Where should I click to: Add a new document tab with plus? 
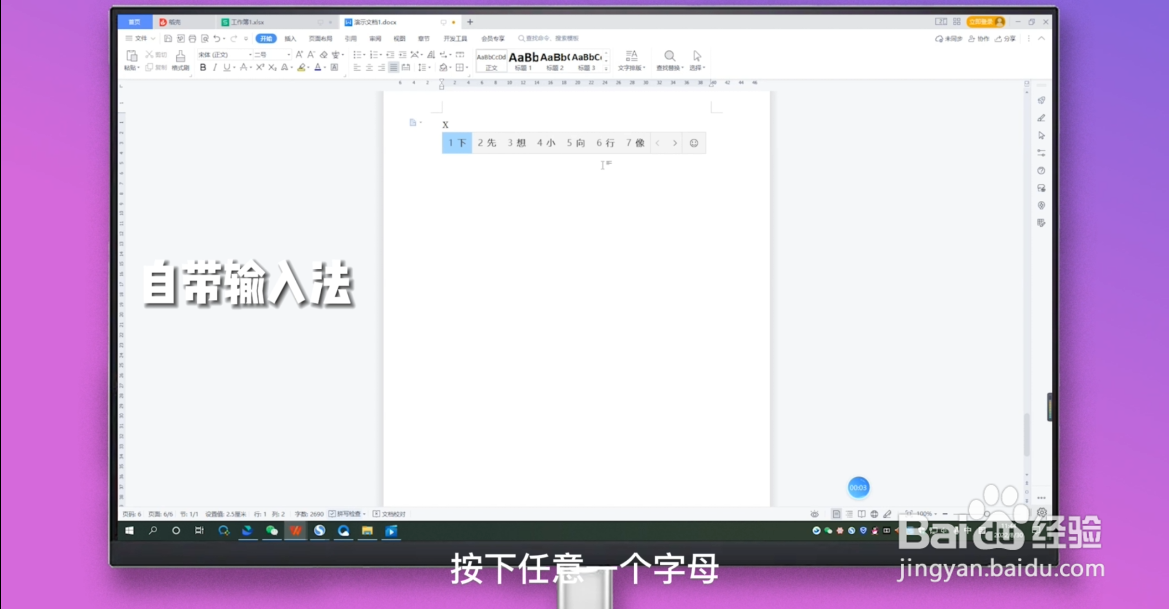(x=470, y=22)
